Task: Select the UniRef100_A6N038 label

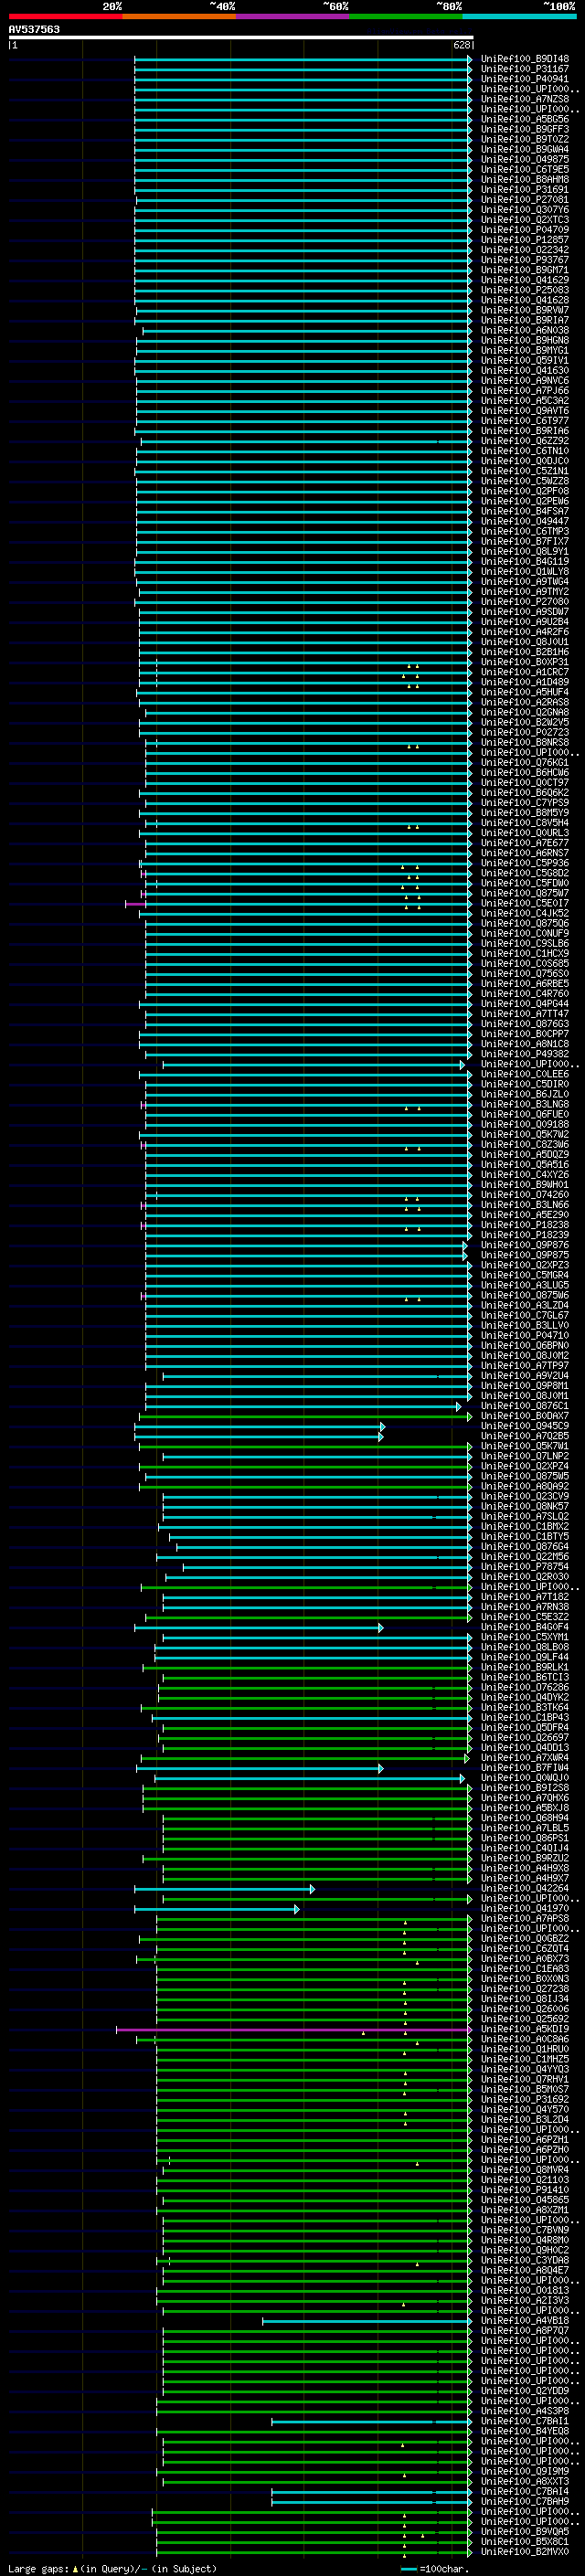Action: 525,330
